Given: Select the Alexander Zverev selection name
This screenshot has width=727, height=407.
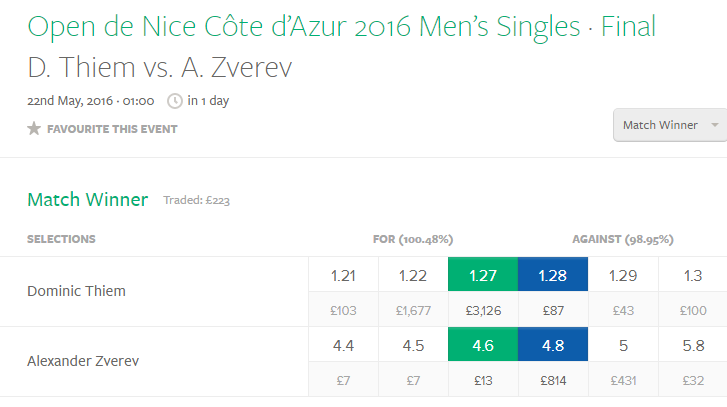Looking at the screenshot, I should coord(83,361).
